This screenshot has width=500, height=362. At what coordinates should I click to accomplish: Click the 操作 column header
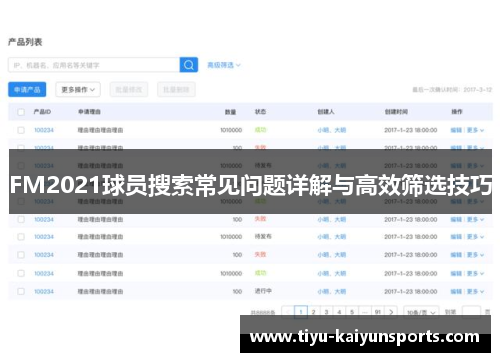[457, 112]
